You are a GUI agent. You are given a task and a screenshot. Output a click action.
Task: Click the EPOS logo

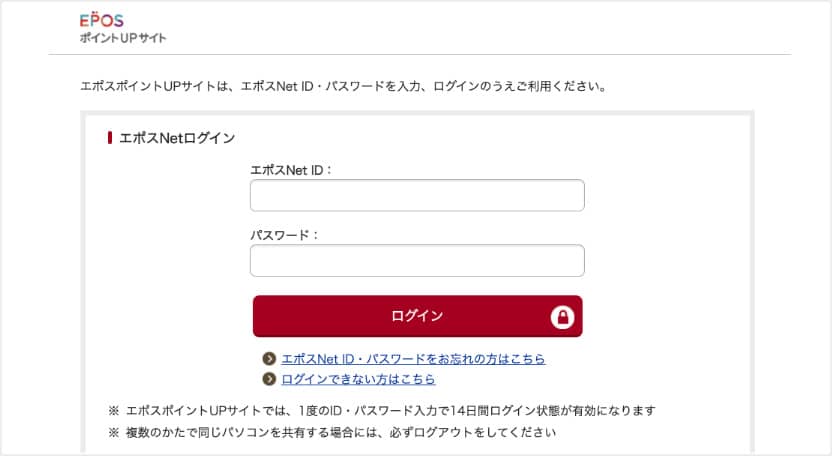101,21
